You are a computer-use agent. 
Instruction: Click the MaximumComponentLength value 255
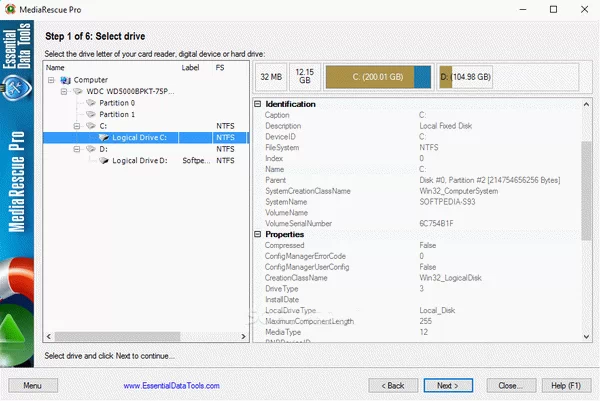(x=426, y=321)
